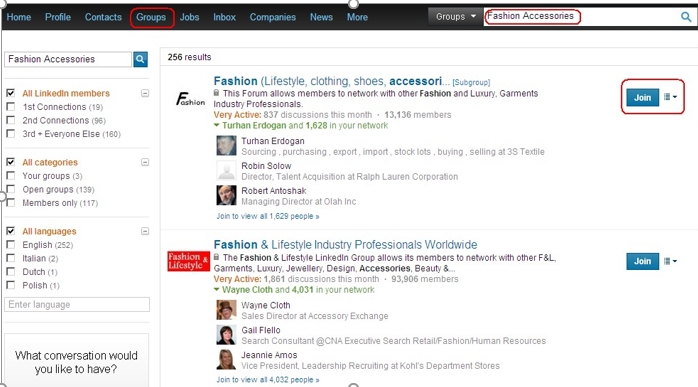This screenshot has width=698, height=387.
Task: Open the Jobs menu
Action: tap(189, 17)
